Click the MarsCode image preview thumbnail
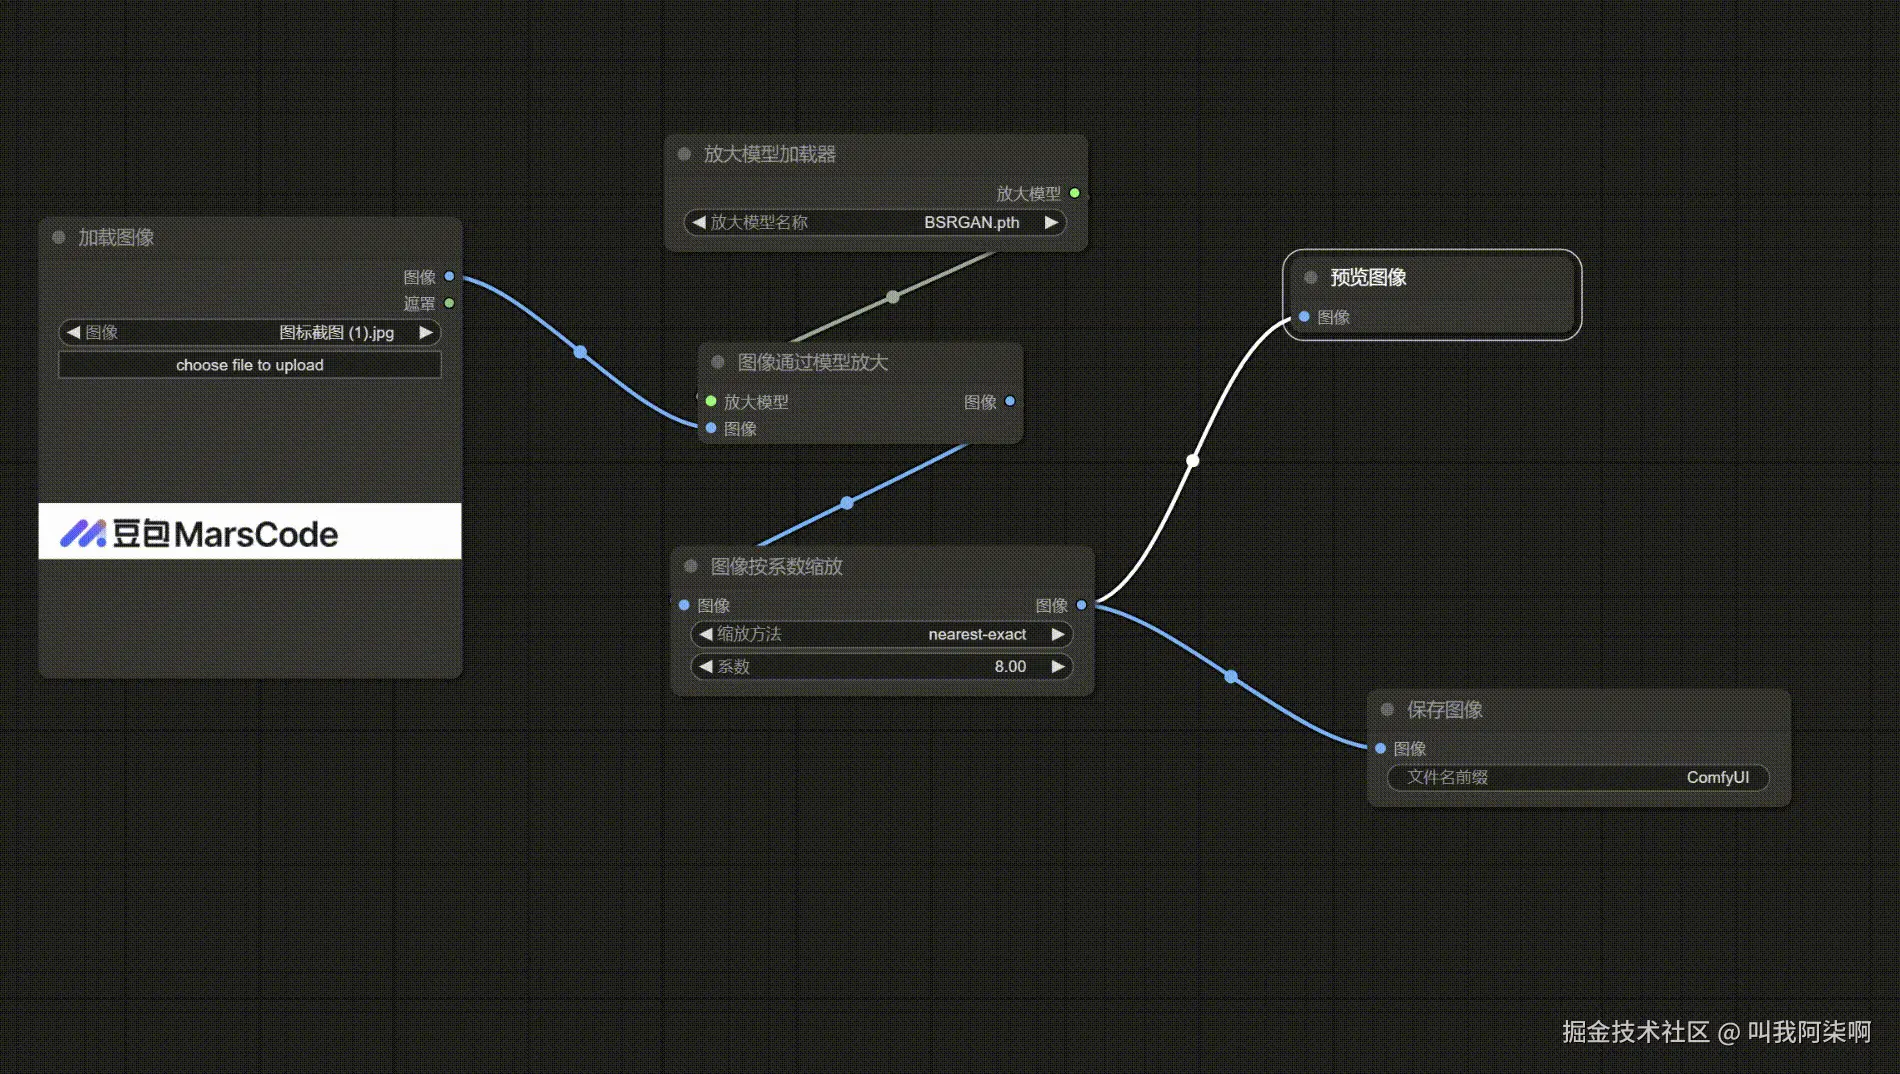This screenshot has width=1900, height=1074. [250, 531]
